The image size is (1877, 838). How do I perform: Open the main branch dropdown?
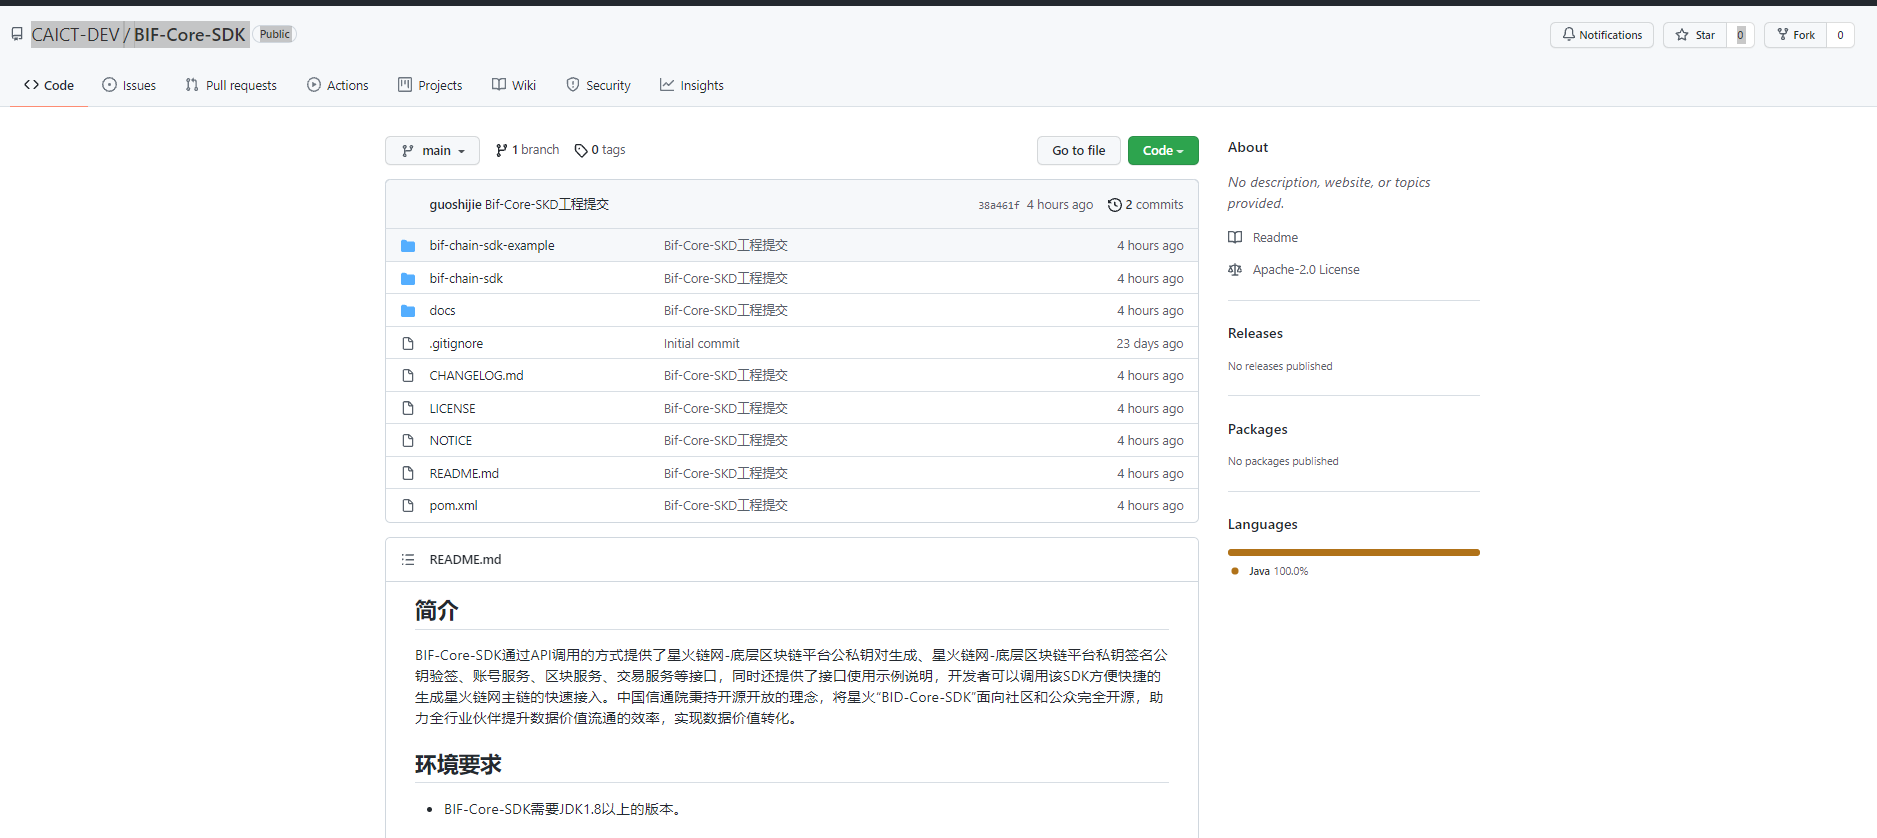(432, 151)
